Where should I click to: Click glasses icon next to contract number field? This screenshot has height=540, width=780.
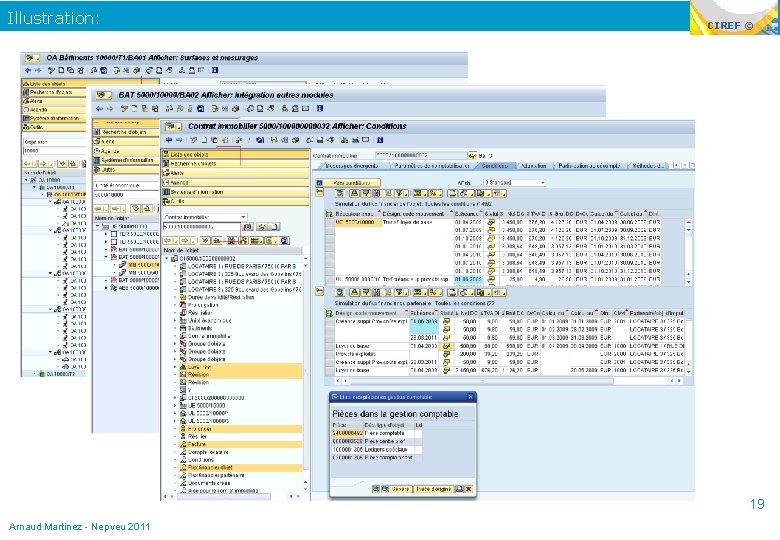pos(473,156)
